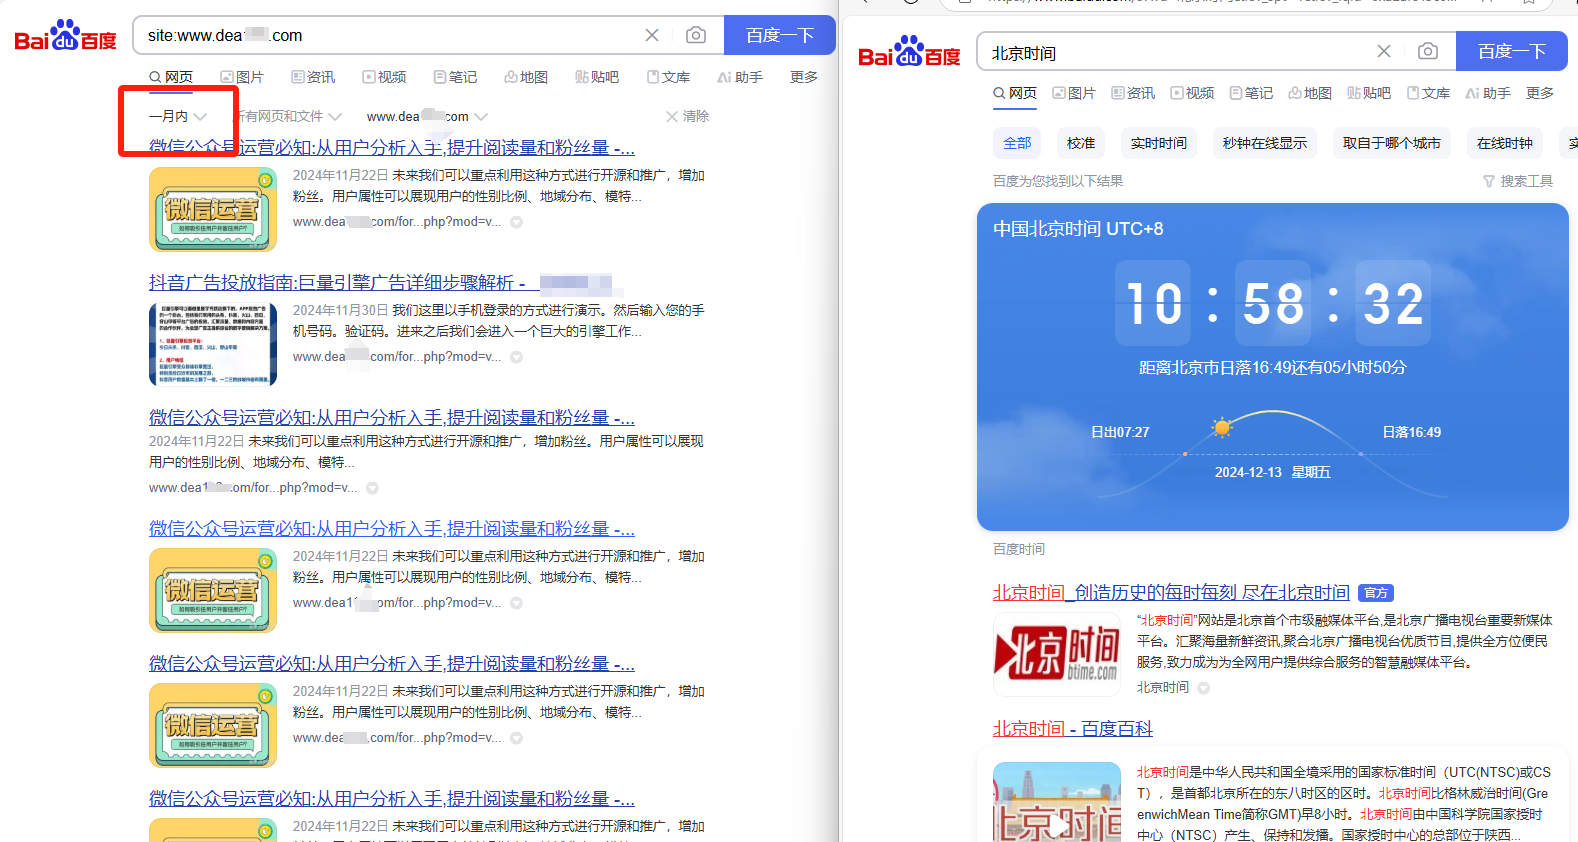Click the Beijing time clock card
The image size is (1578, 842).
click(x=1273, y=367)
